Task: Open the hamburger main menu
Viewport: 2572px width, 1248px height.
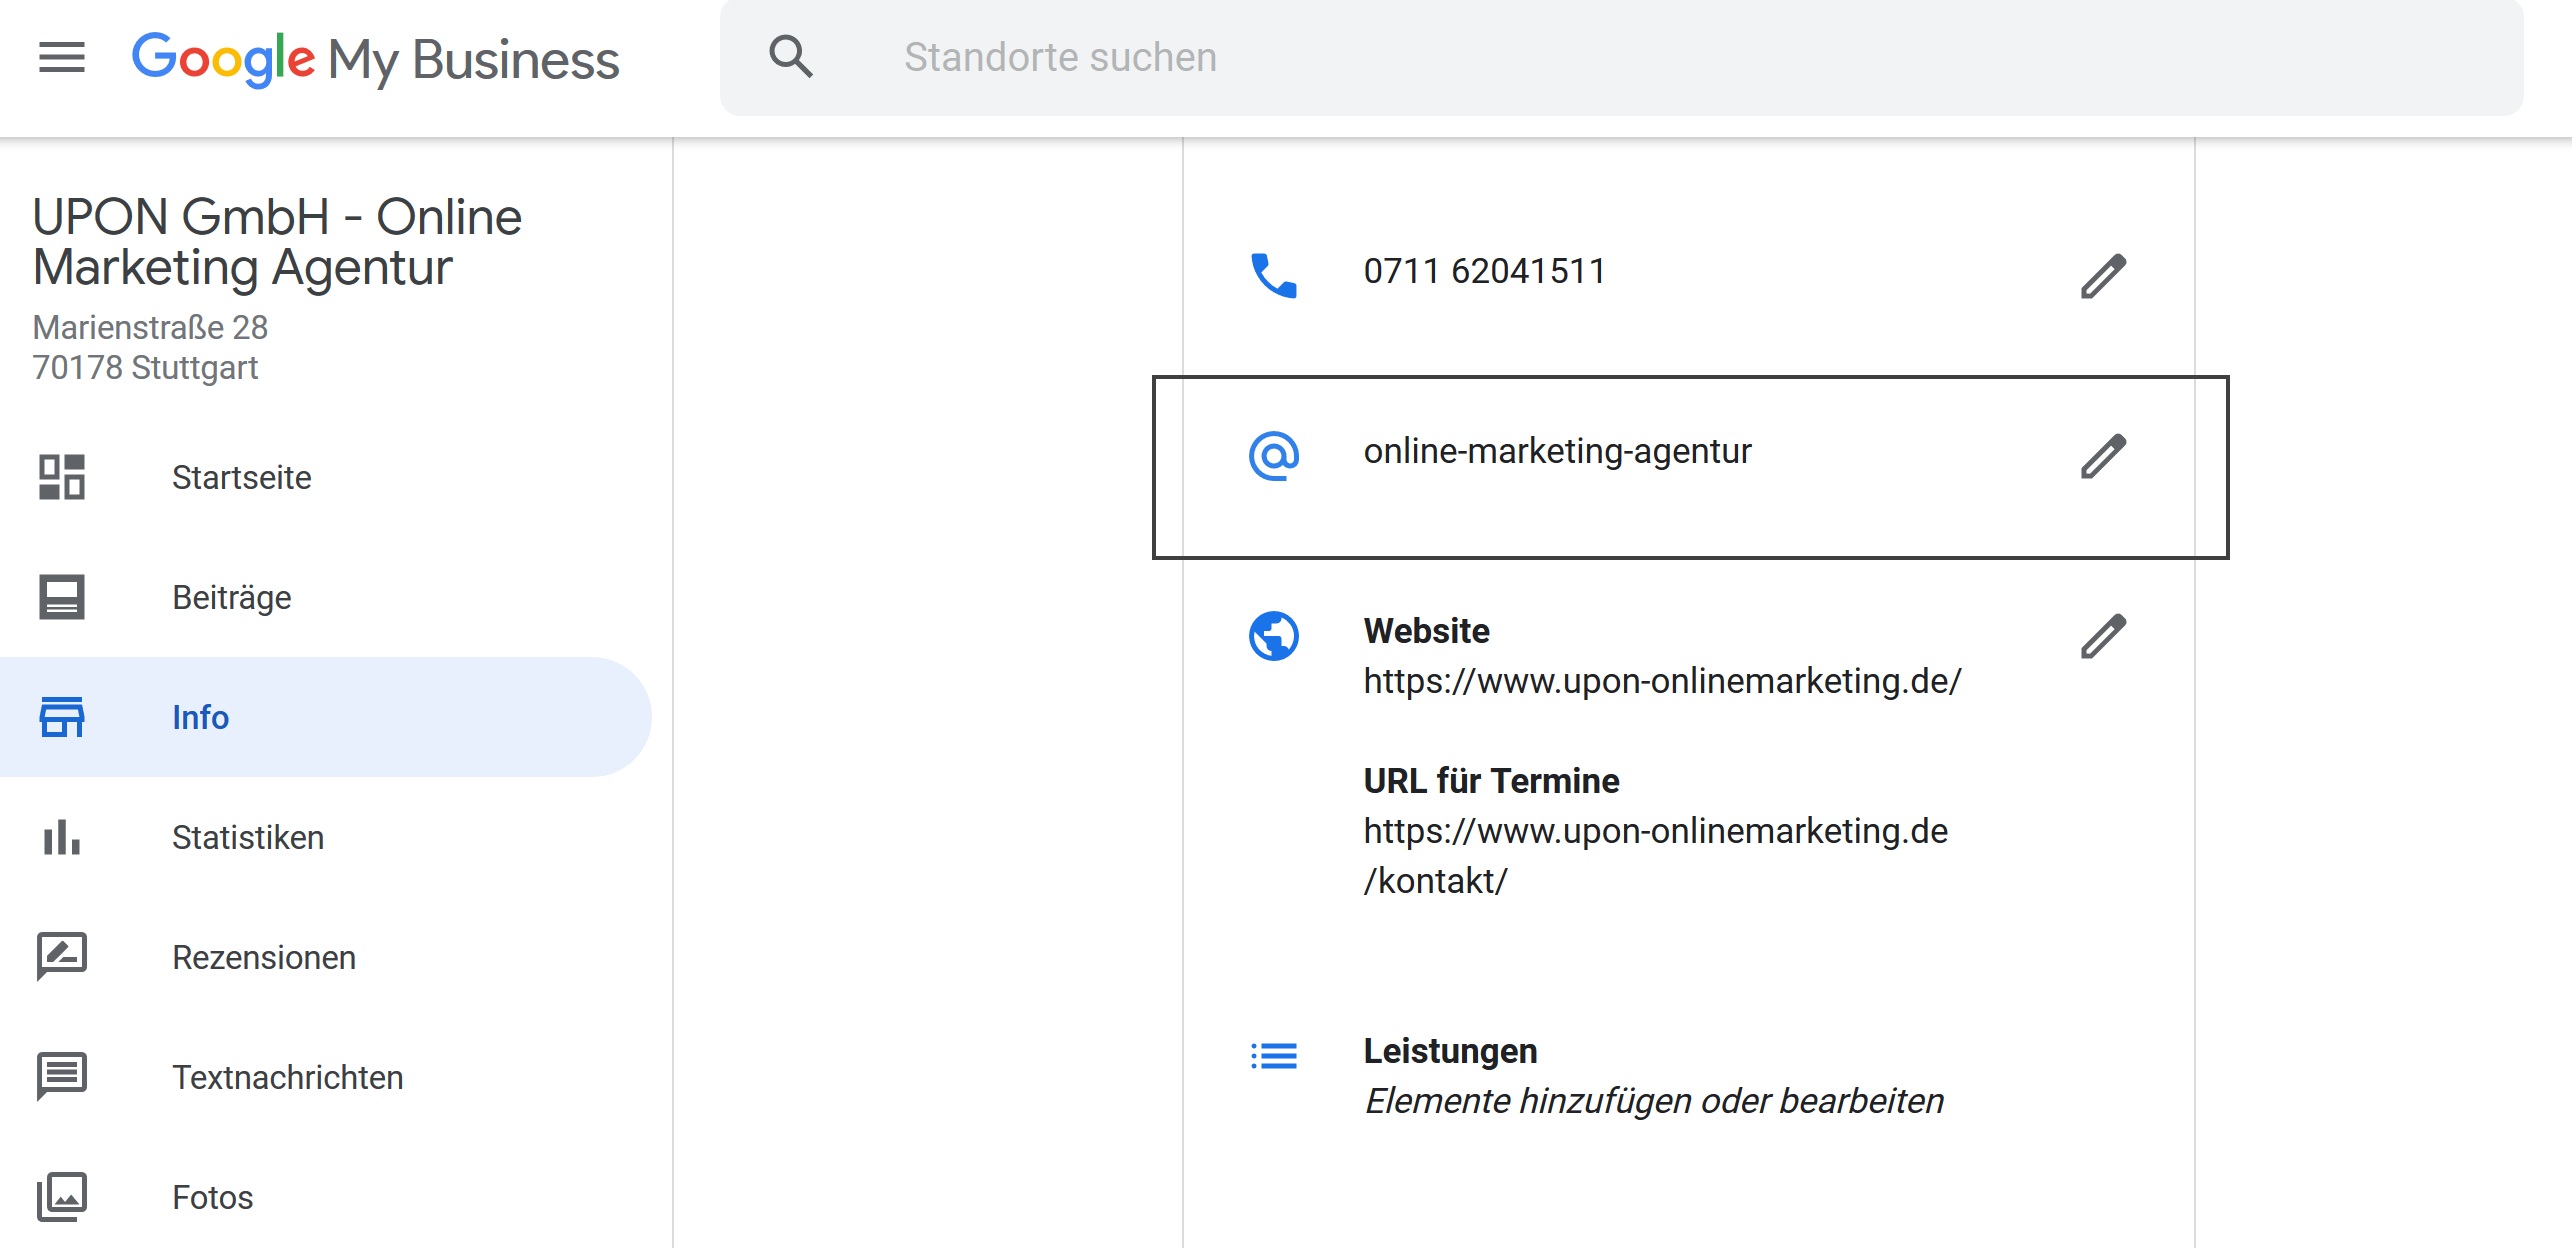Action: pyautogui.click(x=61, y=58)
